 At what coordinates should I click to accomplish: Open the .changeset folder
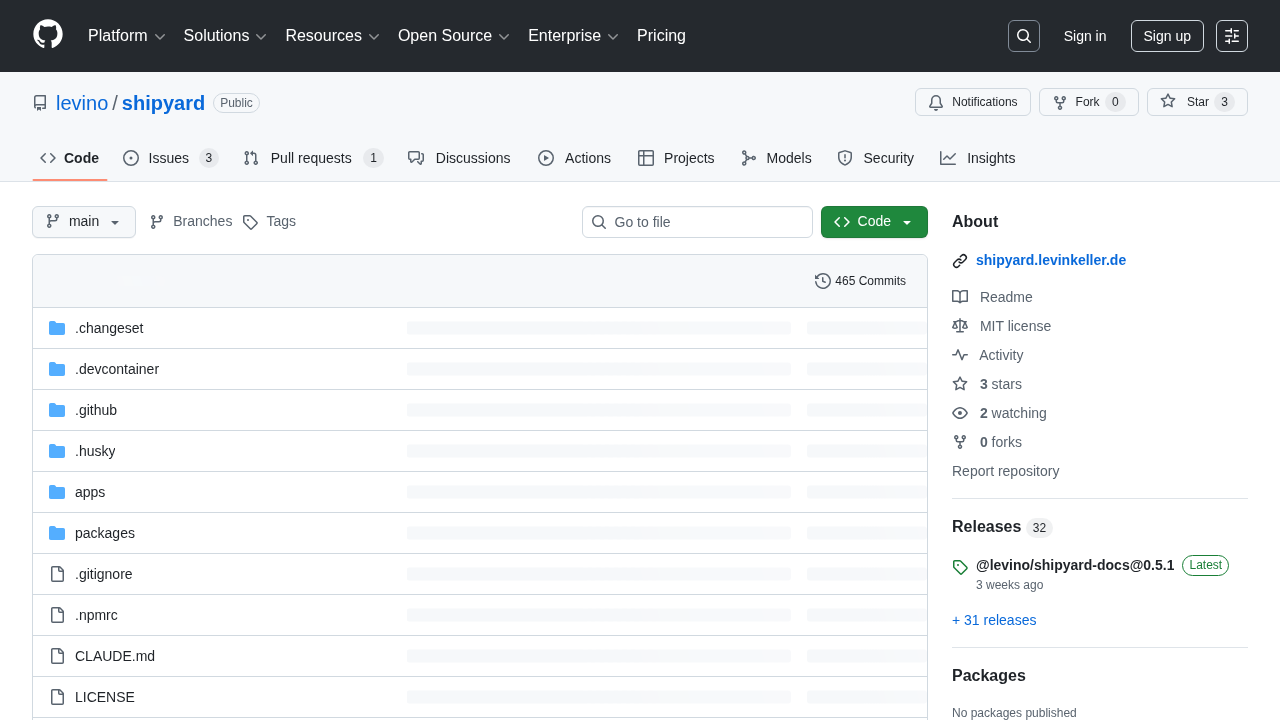click(109, 328)
